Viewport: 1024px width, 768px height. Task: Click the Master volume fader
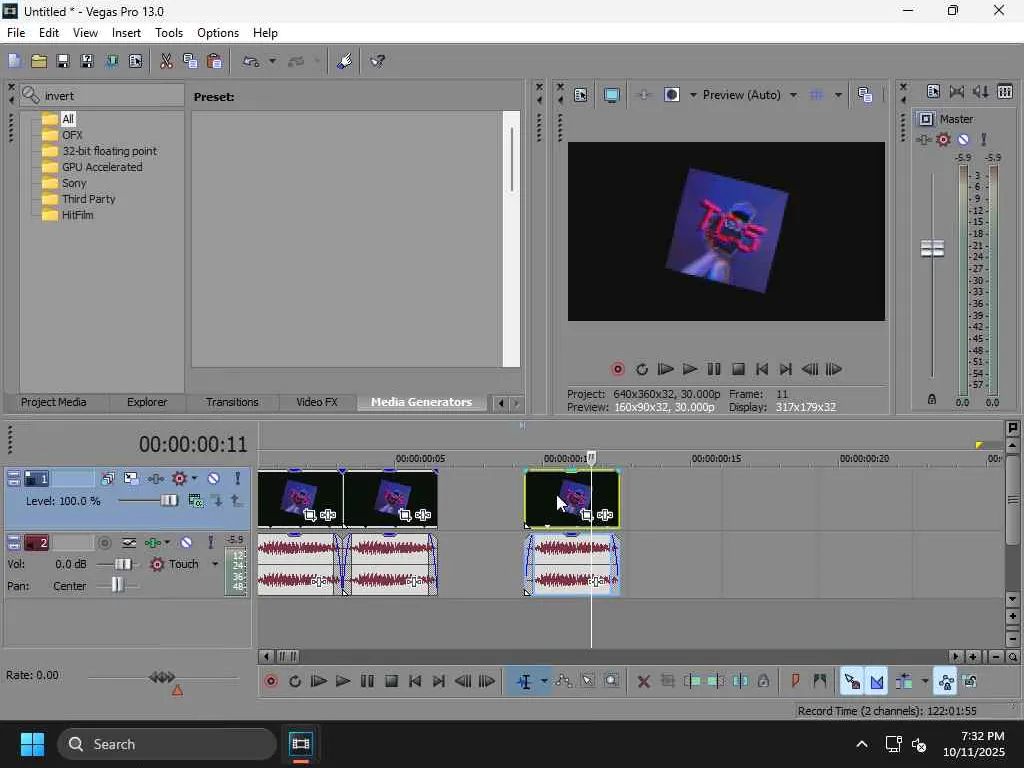click(932, 248)
